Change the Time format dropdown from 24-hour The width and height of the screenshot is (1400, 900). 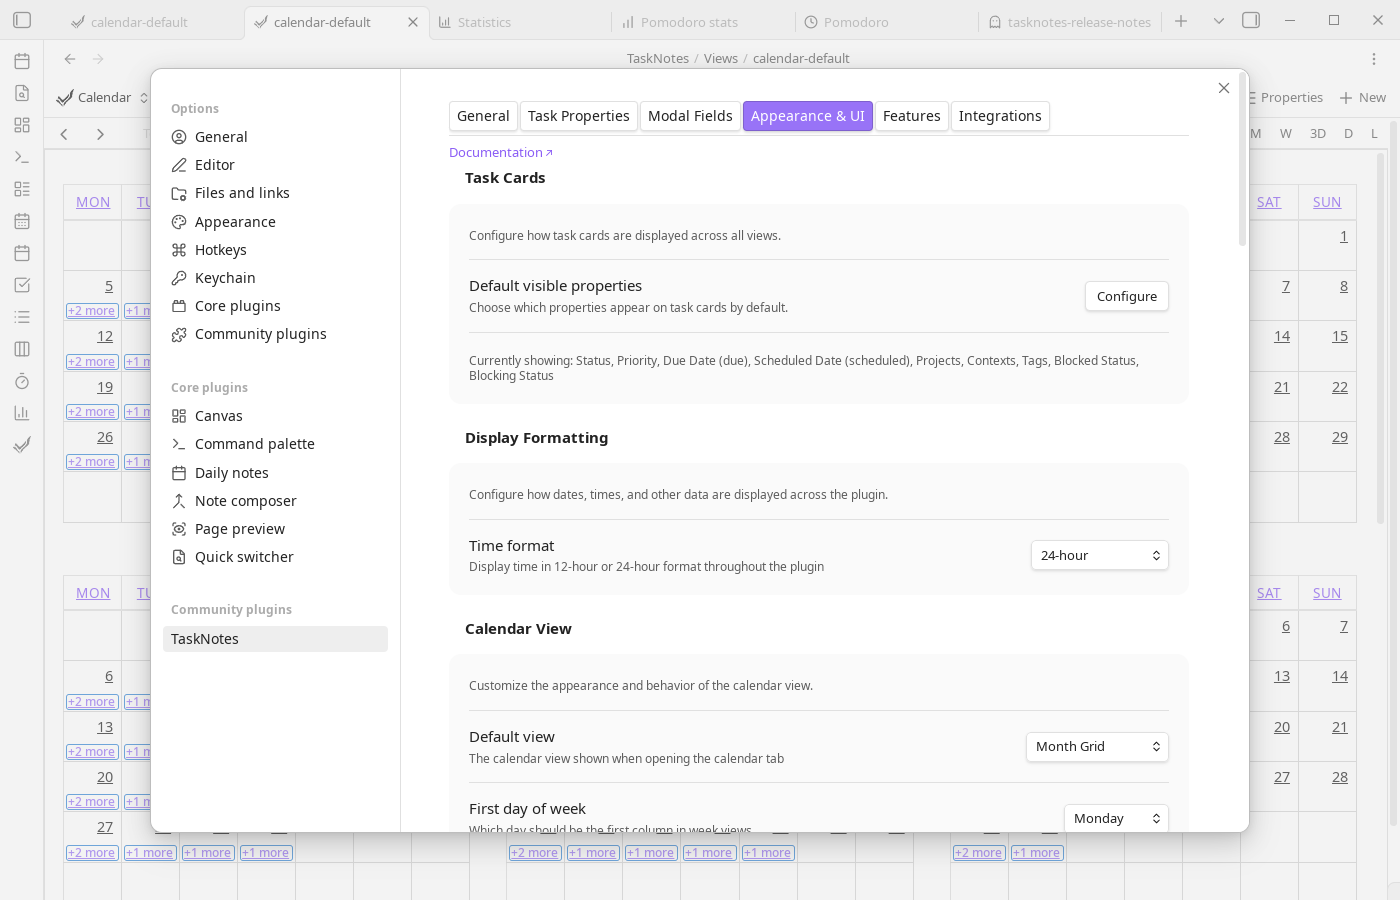1100,555
